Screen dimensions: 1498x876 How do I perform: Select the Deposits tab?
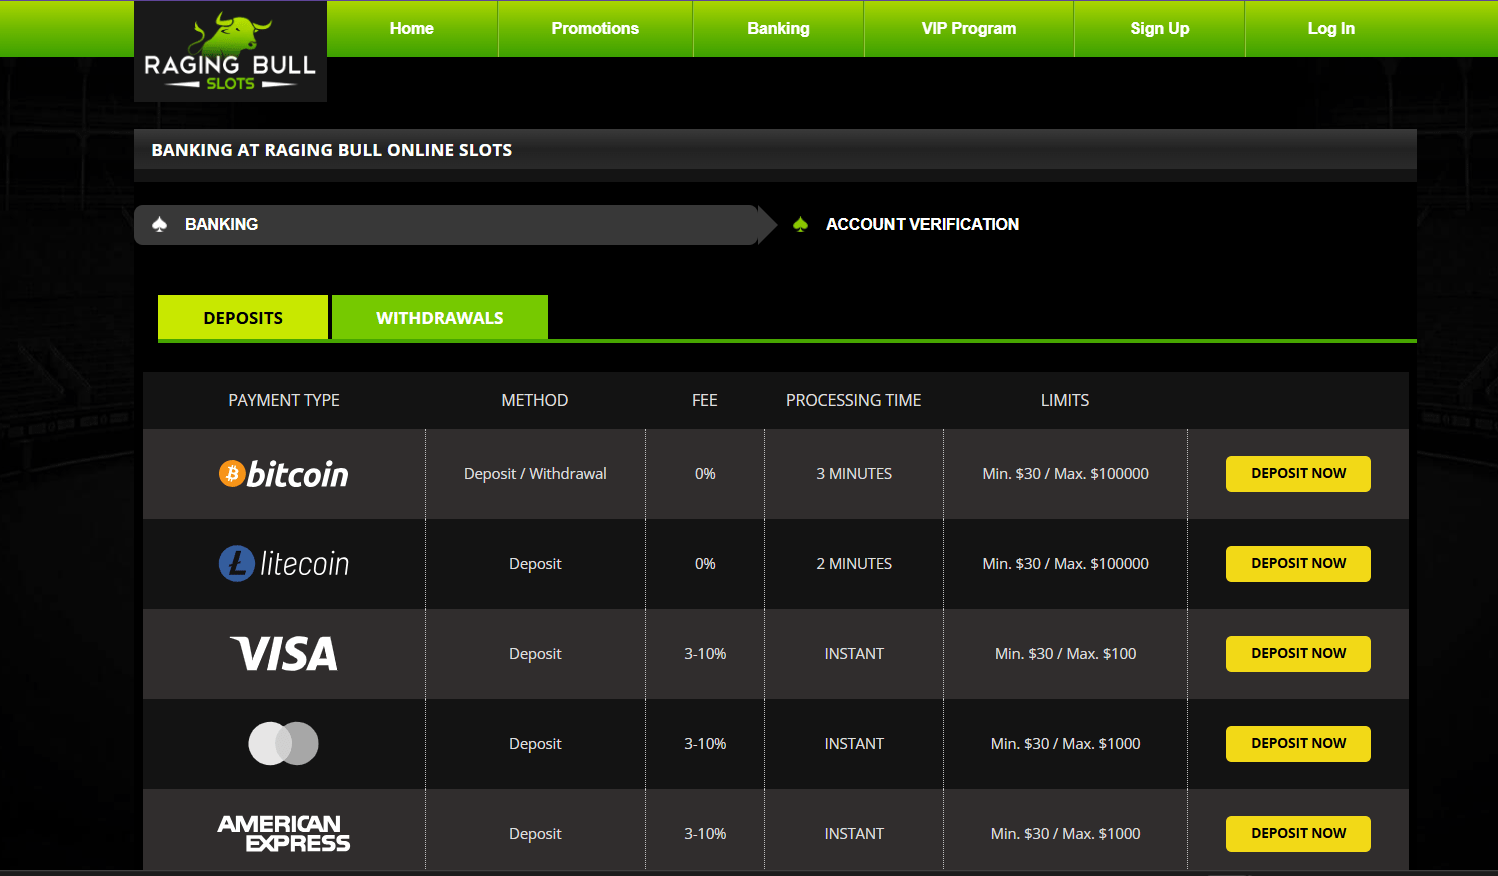click(x=243, y=318)
